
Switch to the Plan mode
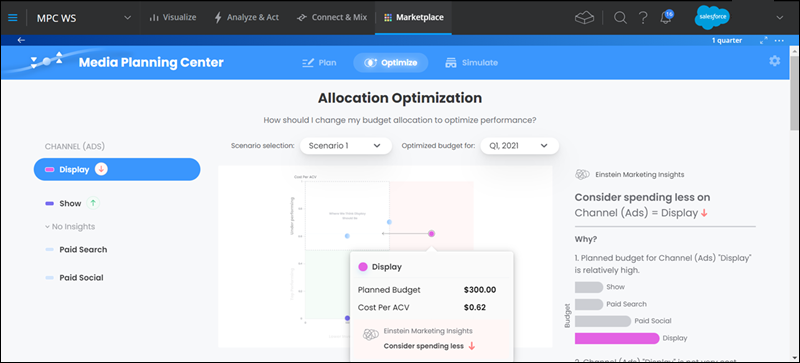pyautogui.click(x=319, y=63)
